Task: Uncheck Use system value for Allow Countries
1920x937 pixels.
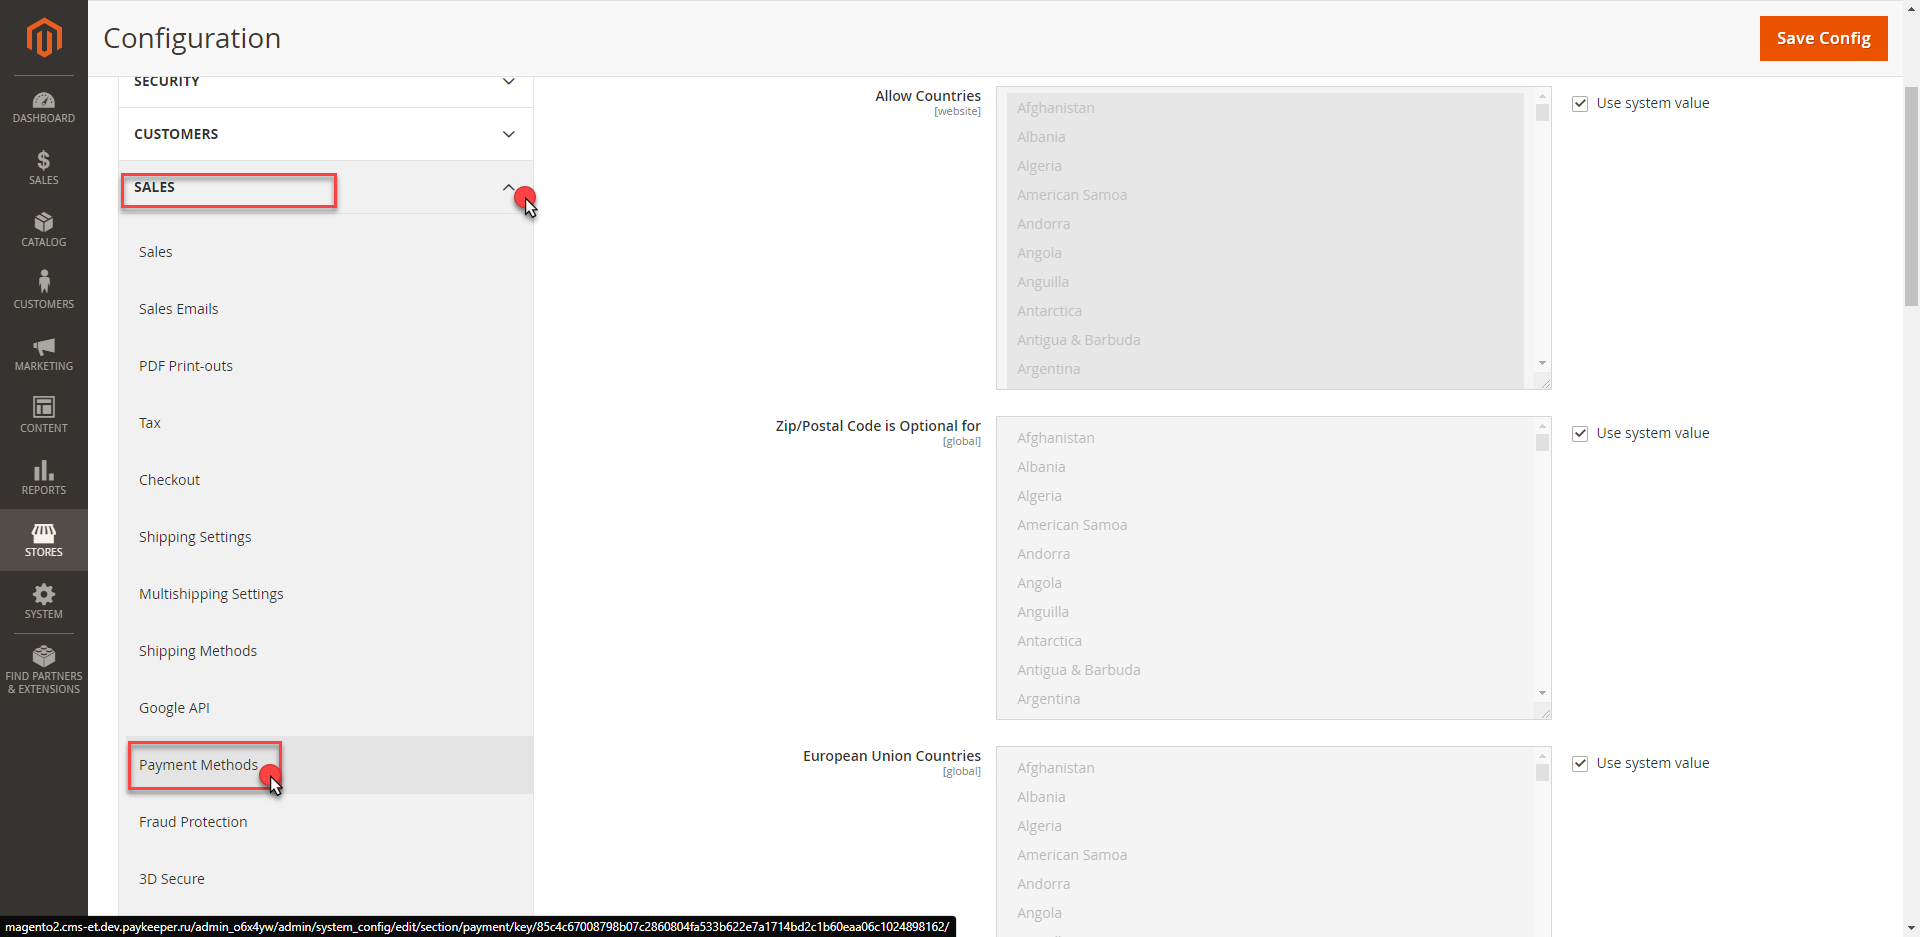Action: [x=1580, y=104]
